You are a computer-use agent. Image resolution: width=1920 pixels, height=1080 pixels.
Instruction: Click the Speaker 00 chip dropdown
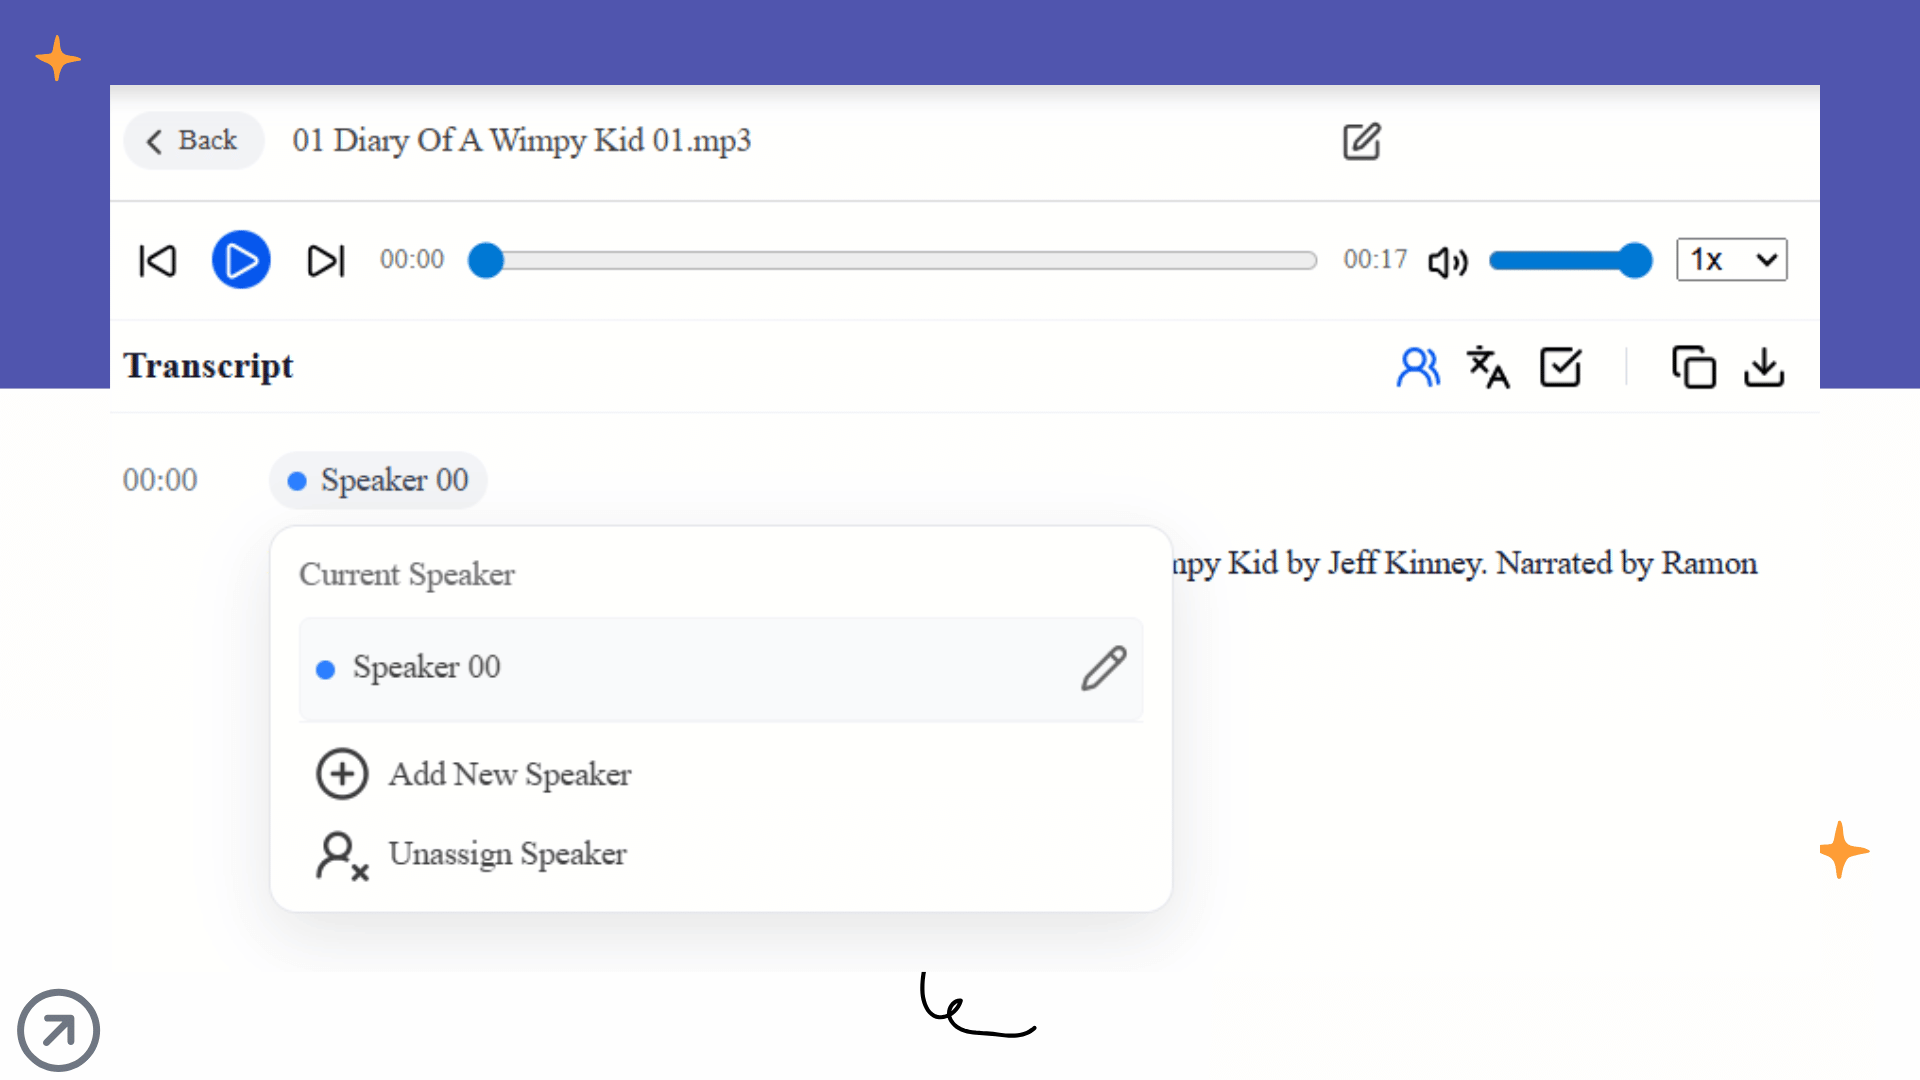pos(378,481)
